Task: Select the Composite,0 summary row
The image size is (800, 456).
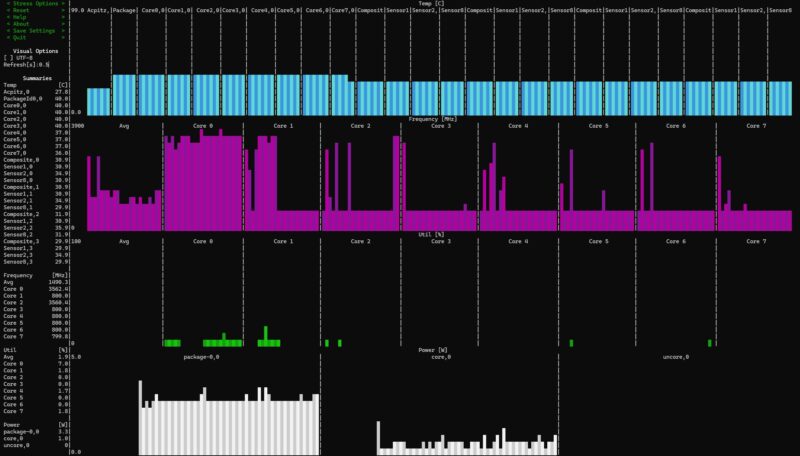Action: 36,160
